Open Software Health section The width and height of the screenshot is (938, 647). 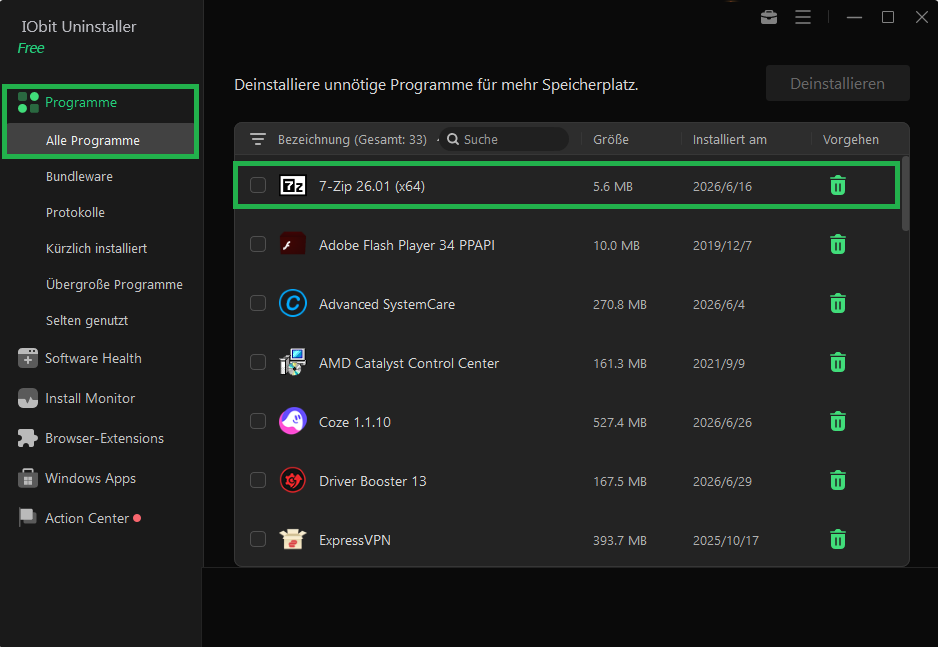[93, 358]
